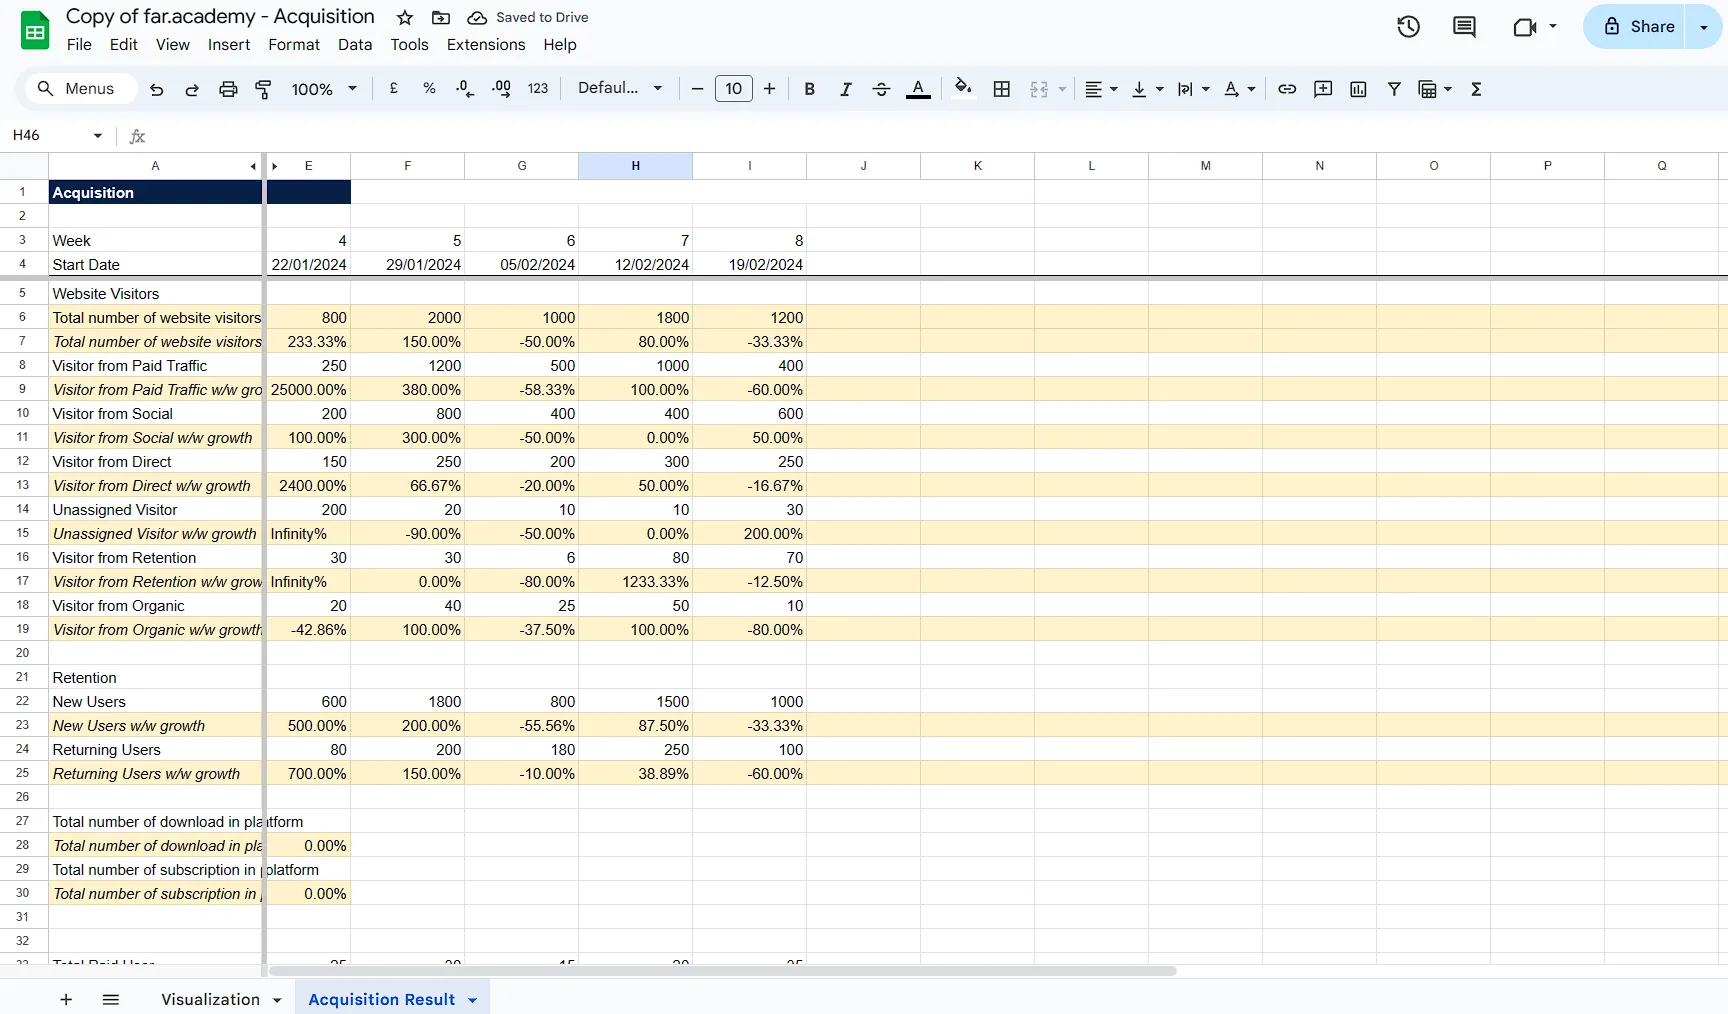This screenshot has width=1728, height=1014.
Task: Open version history clock icon
Action: point(1409,27)
